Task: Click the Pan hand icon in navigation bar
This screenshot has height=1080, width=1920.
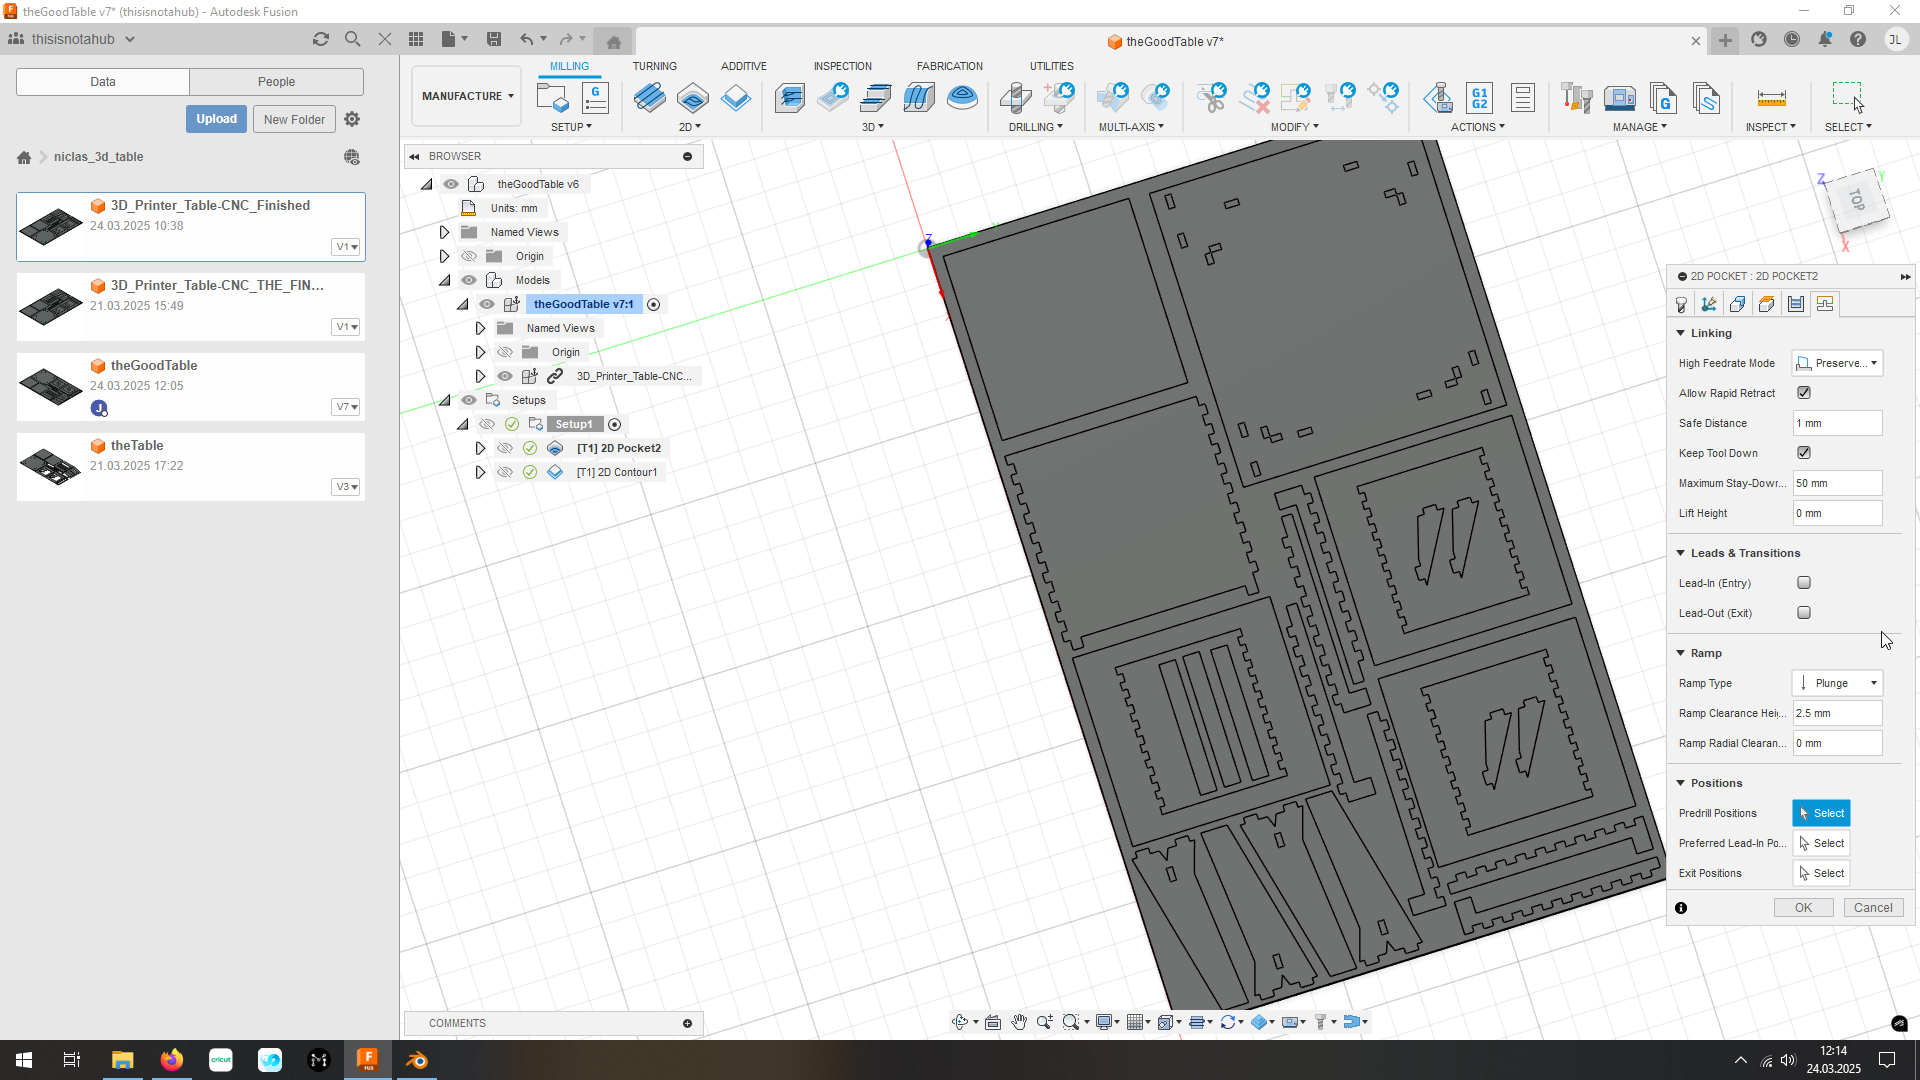Action: (x=1019, y=1022)
